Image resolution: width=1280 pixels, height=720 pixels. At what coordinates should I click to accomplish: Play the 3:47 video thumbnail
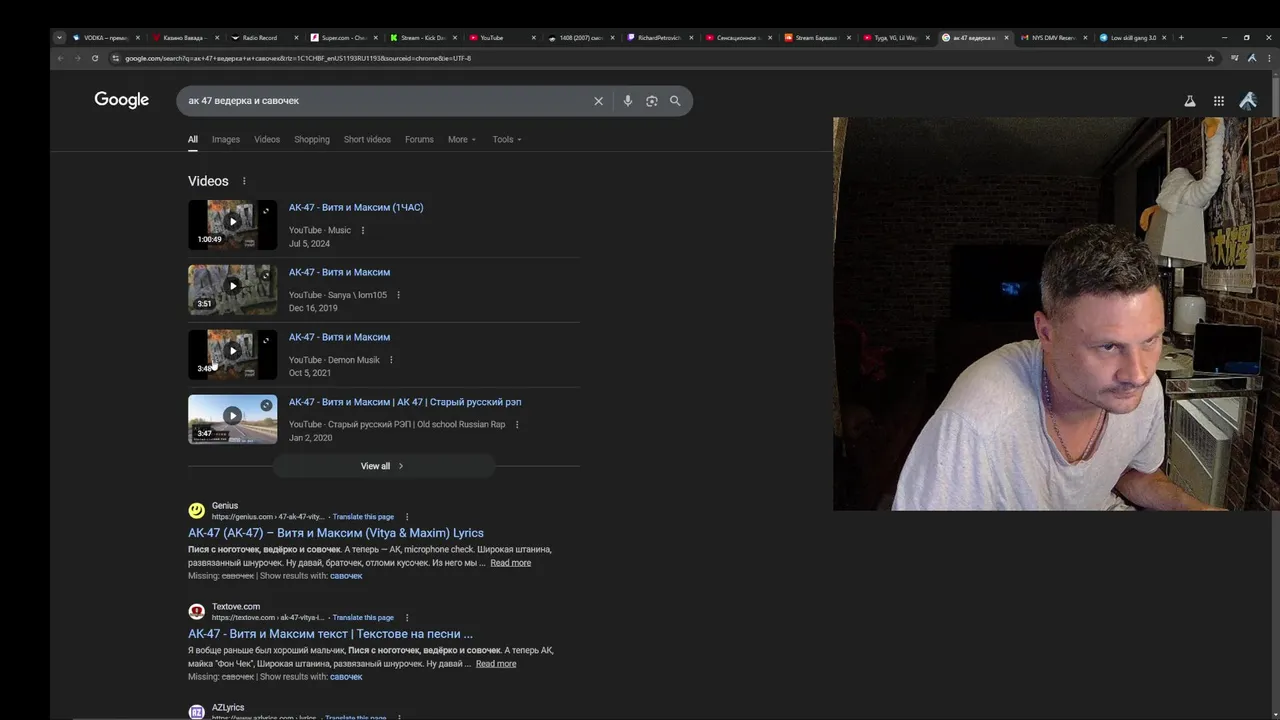pos(232,419)
